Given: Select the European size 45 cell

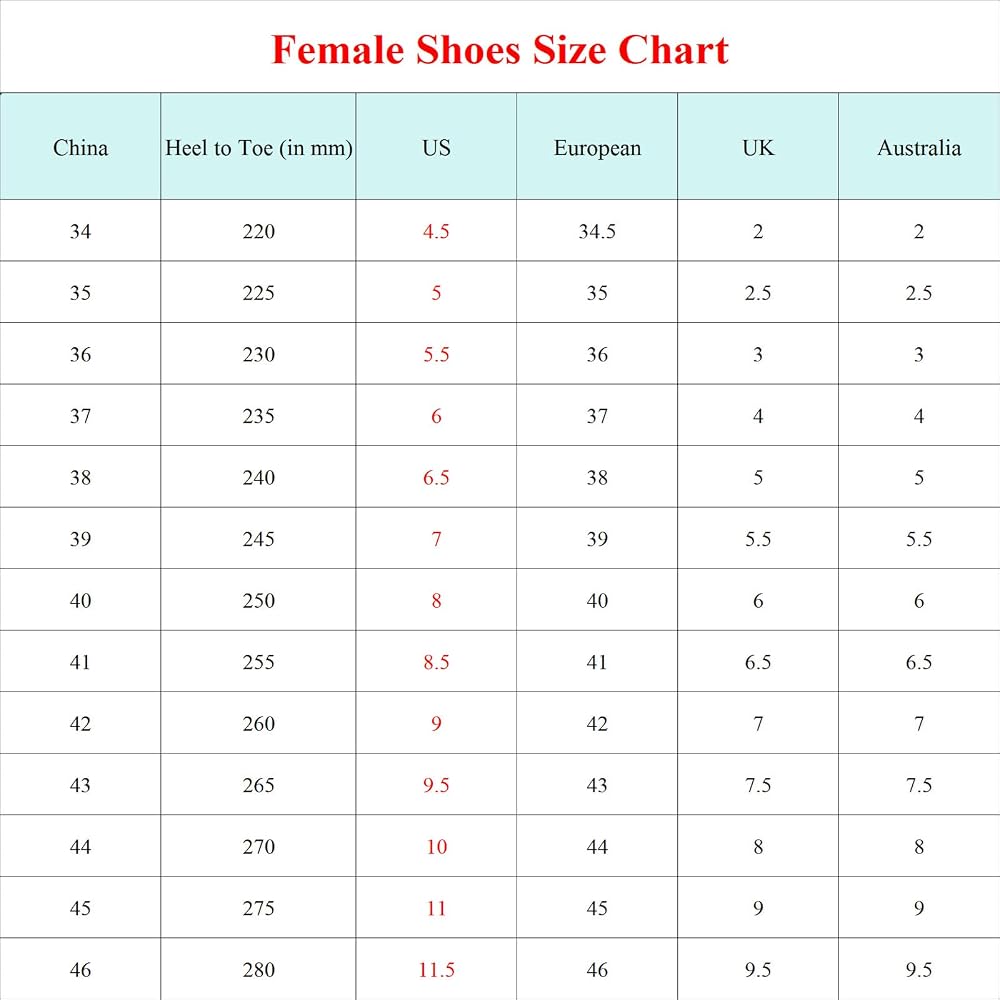Looking at the screenshot, I should (x=597, y=908).
